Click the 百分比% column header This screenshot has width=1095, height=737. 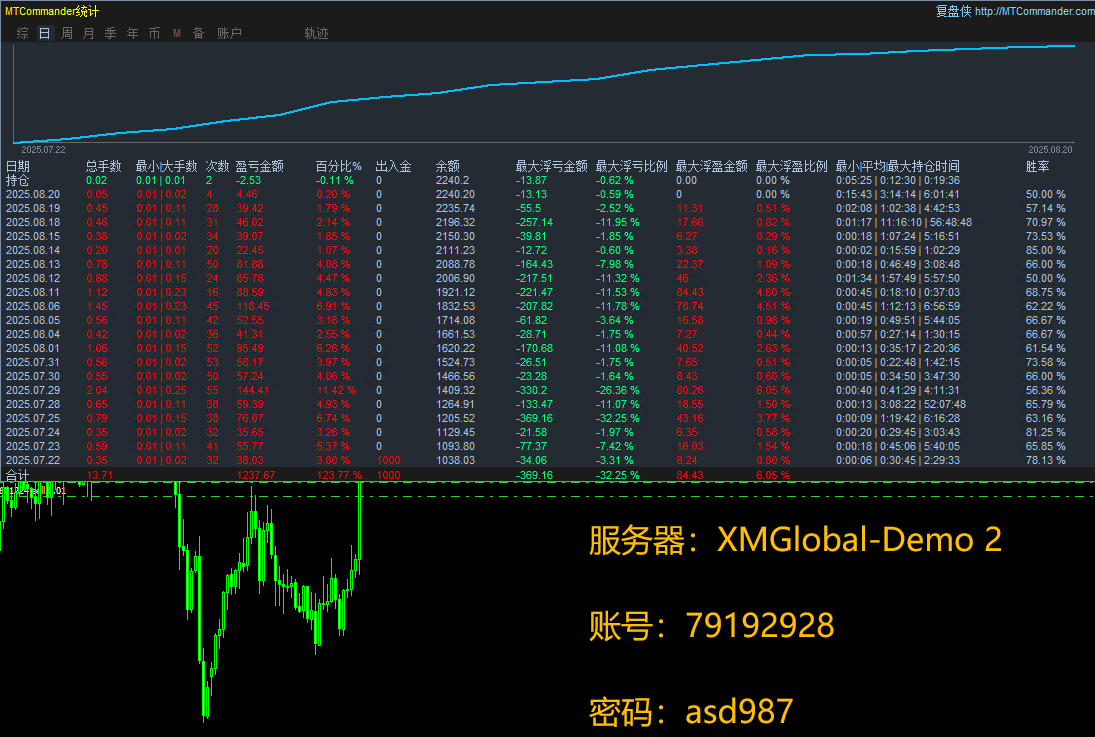339,166
